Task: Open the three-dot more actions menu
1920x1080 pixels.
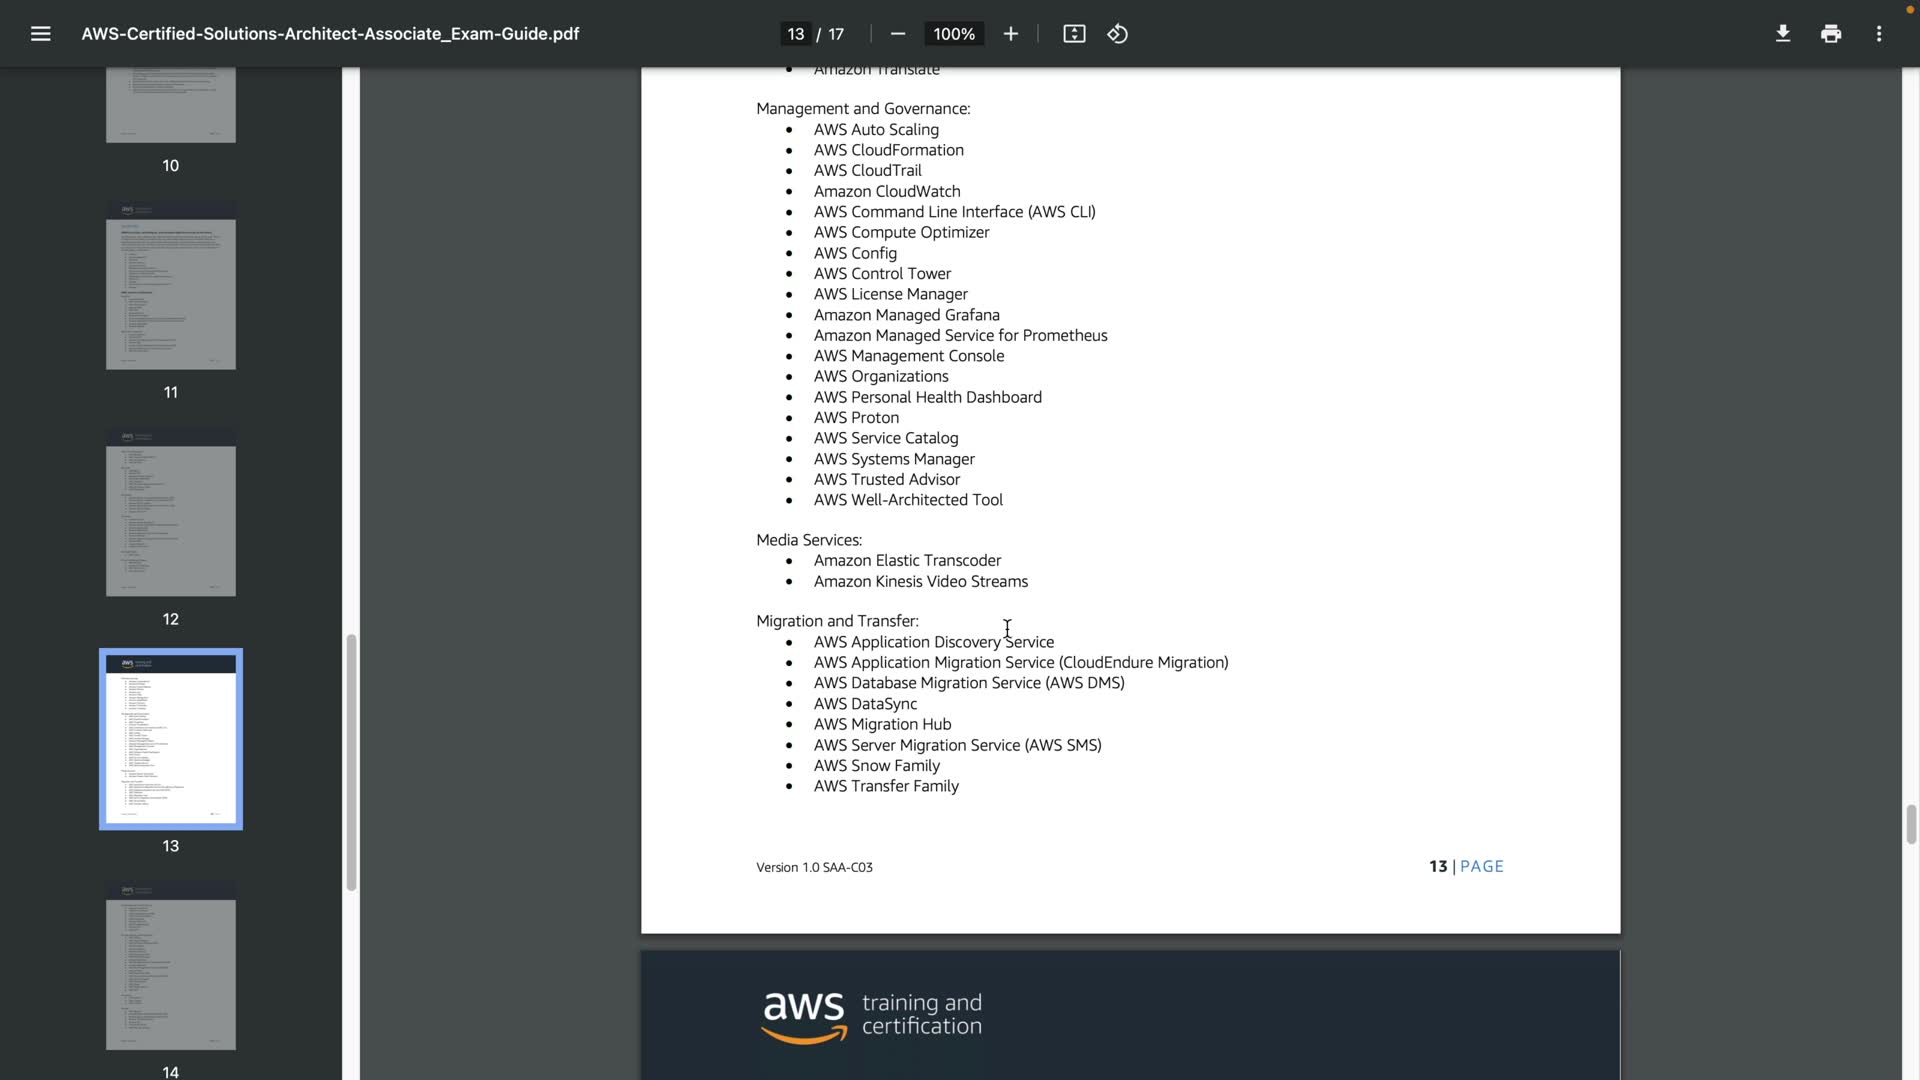Action: pyautogui.click(x=1878, y=34)
